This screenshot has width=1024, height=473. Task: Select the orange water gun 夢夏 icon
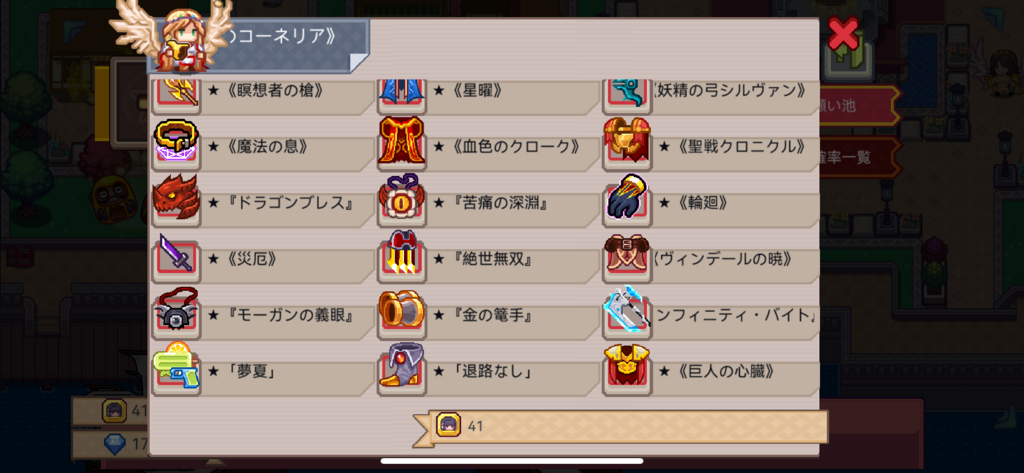(x=176, y=367)
